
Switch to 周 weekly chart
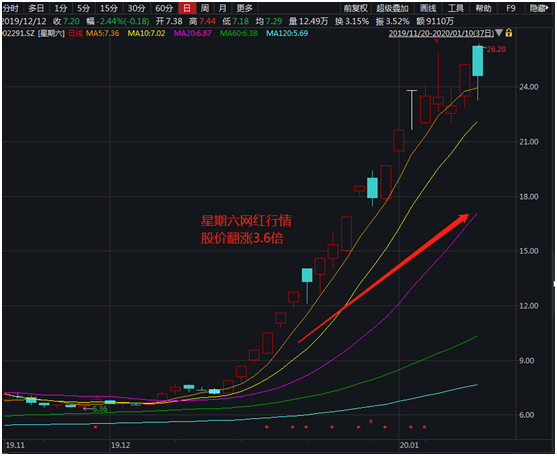[x=205, y=8]
